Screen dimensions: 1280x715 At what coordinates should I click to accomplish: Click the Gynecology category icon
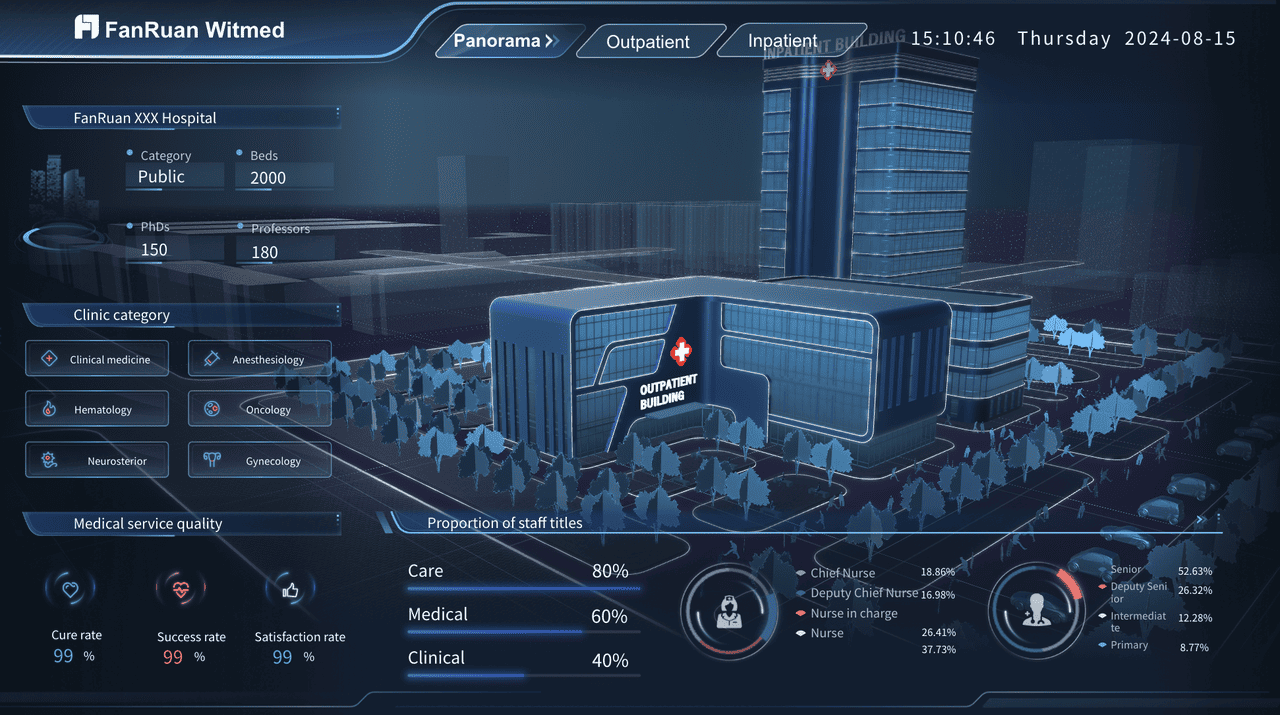click(211, 461)
